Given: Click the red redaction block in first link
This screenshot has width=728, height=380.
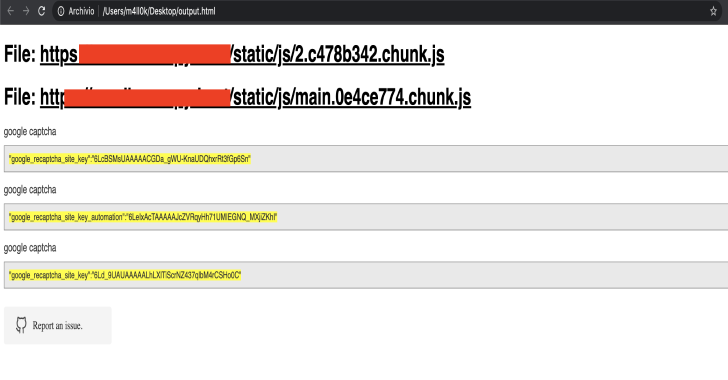Looking at the screenshot, I should click(x=155, y=54).
